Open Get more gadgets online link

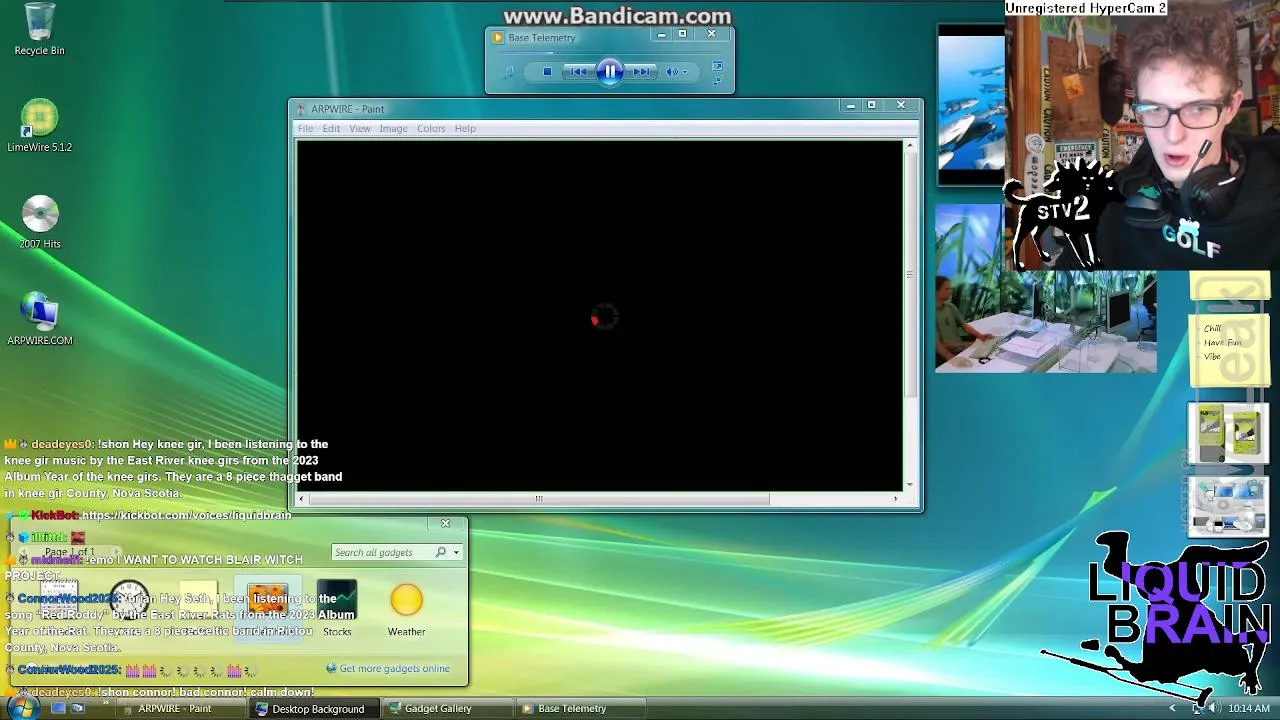tap(394, 668)
